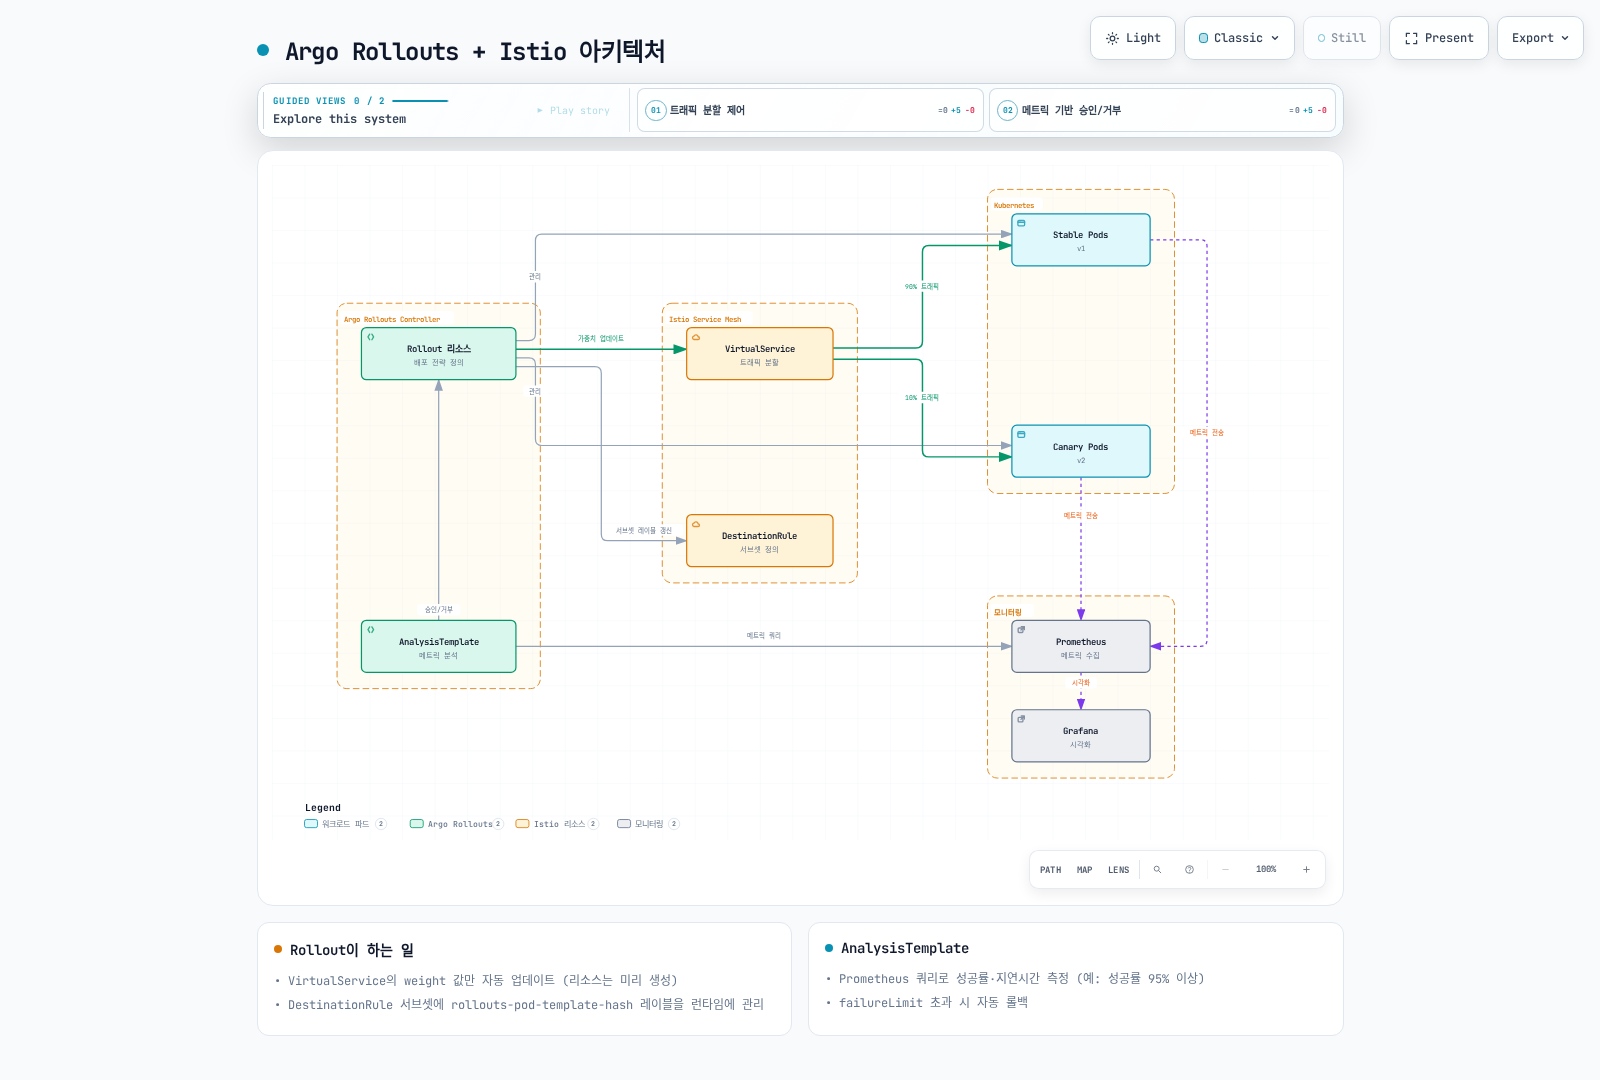Switch to PATH mode

pyautogui.click(x=1050, y=870)
